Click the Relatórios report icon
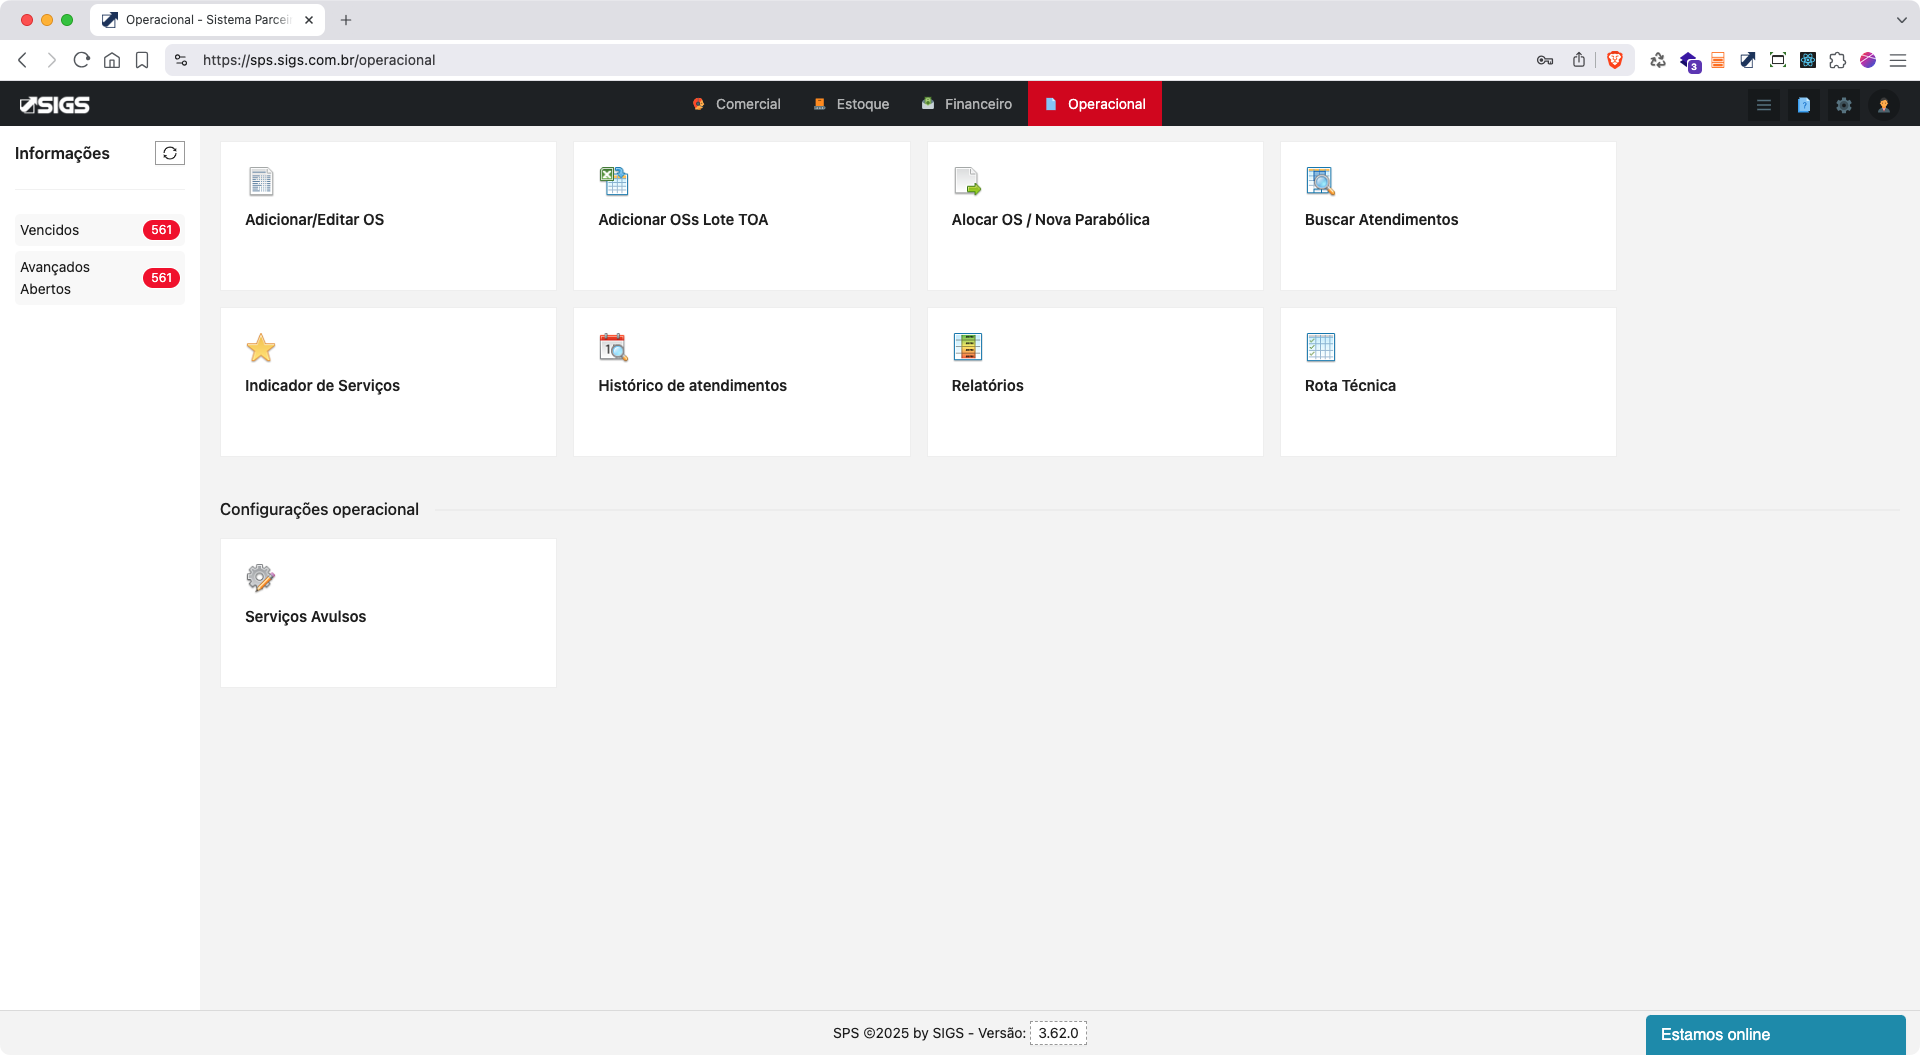1920x1055 pixels. pos(967,347)
